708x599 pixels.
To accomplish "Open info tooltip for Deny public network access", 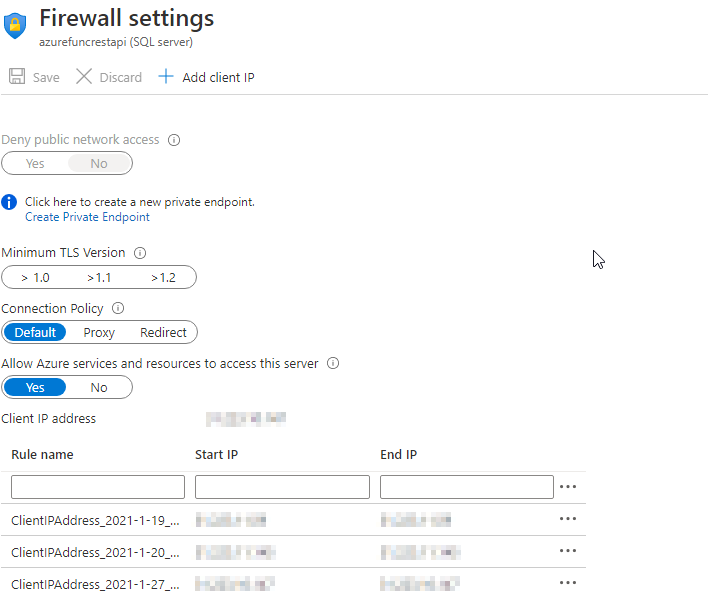I will coord(174,140).
